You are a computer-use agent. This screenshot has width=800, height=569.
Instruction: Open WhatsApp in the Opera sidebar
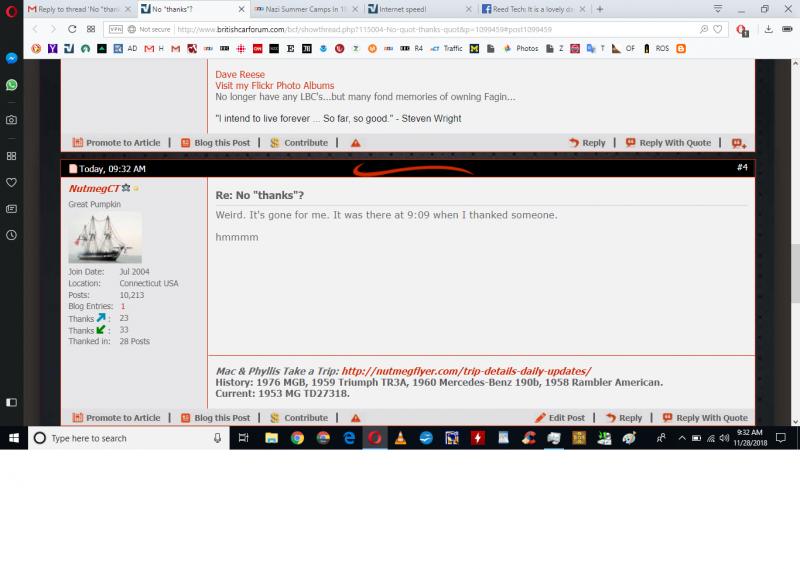point(11,86)
